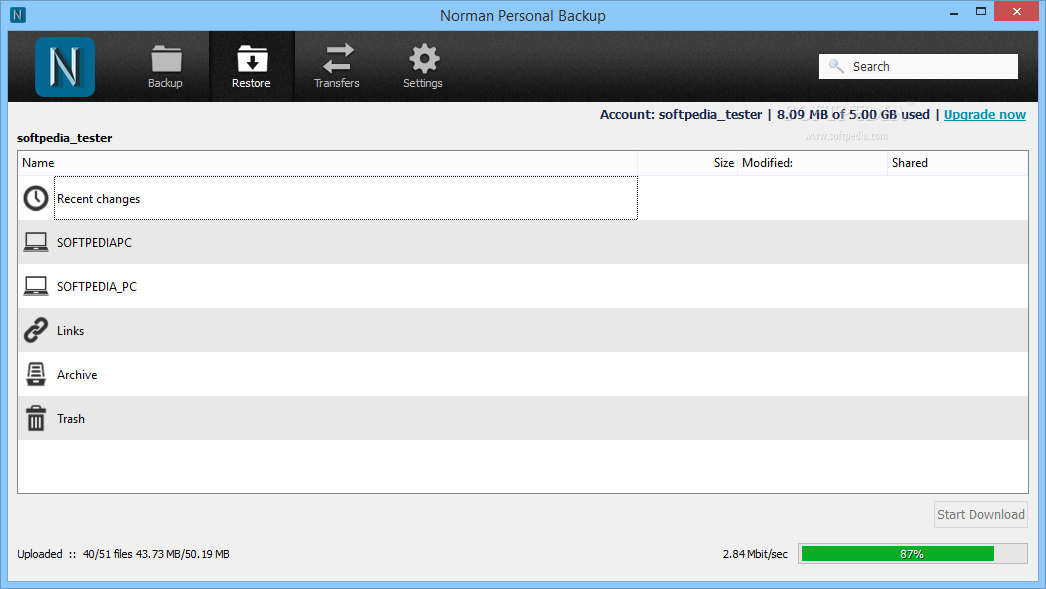The height and width of the screenshot is (589, 1046).
Task: Click the softpedia_tester folder heading
Action: pos(65,138)
